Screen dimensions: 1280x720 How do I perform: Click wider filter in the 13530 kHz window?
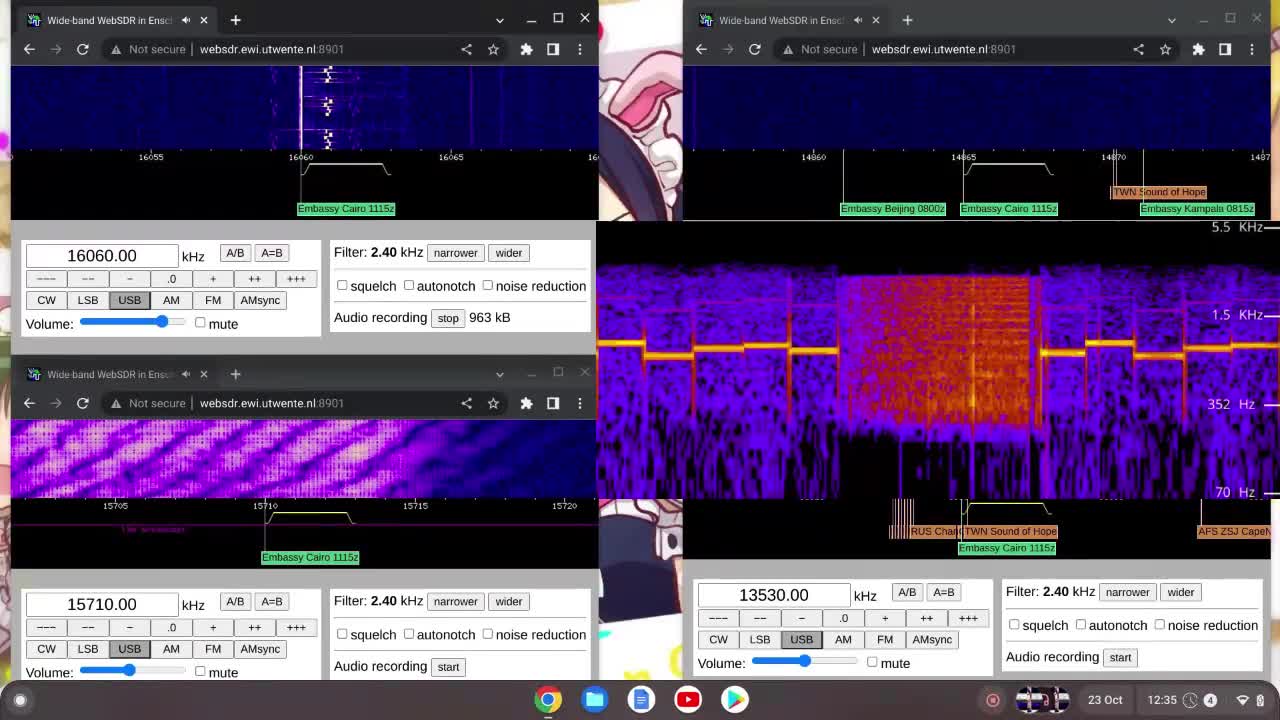pyautogui.click(x=1180, y=592)
